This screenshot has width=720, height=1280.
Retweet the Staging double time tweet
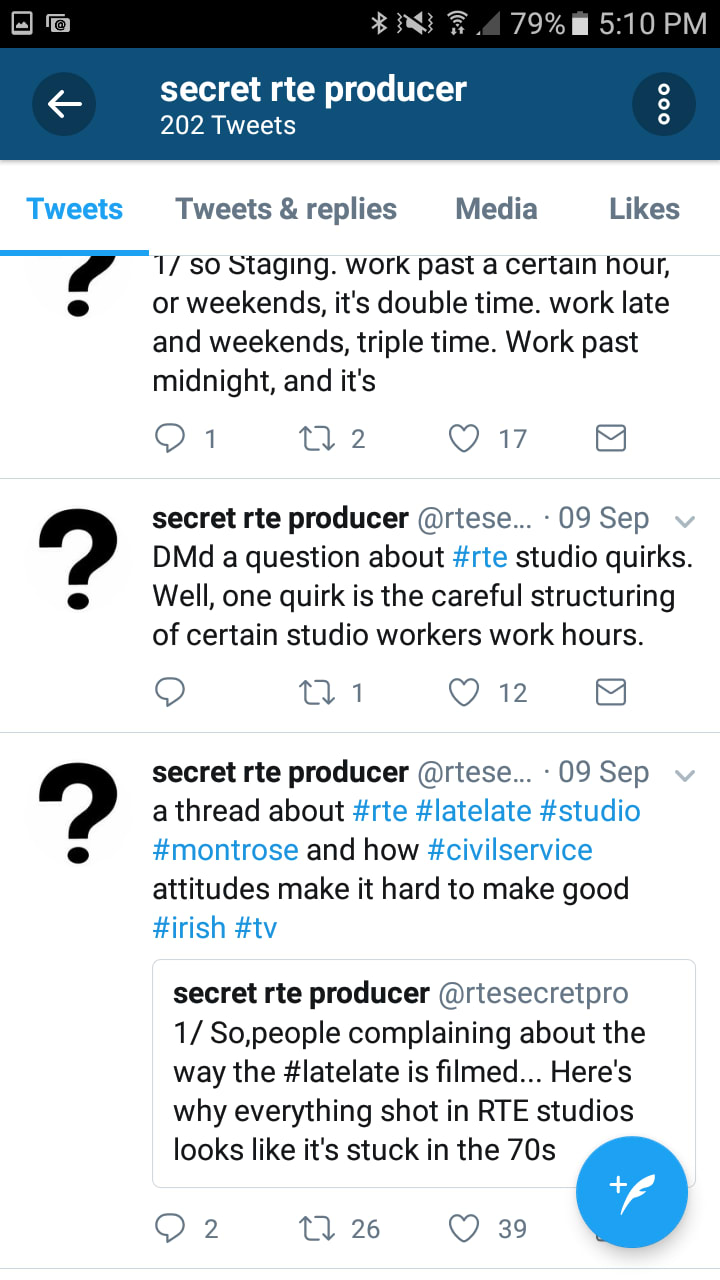[x=316, y=438]
